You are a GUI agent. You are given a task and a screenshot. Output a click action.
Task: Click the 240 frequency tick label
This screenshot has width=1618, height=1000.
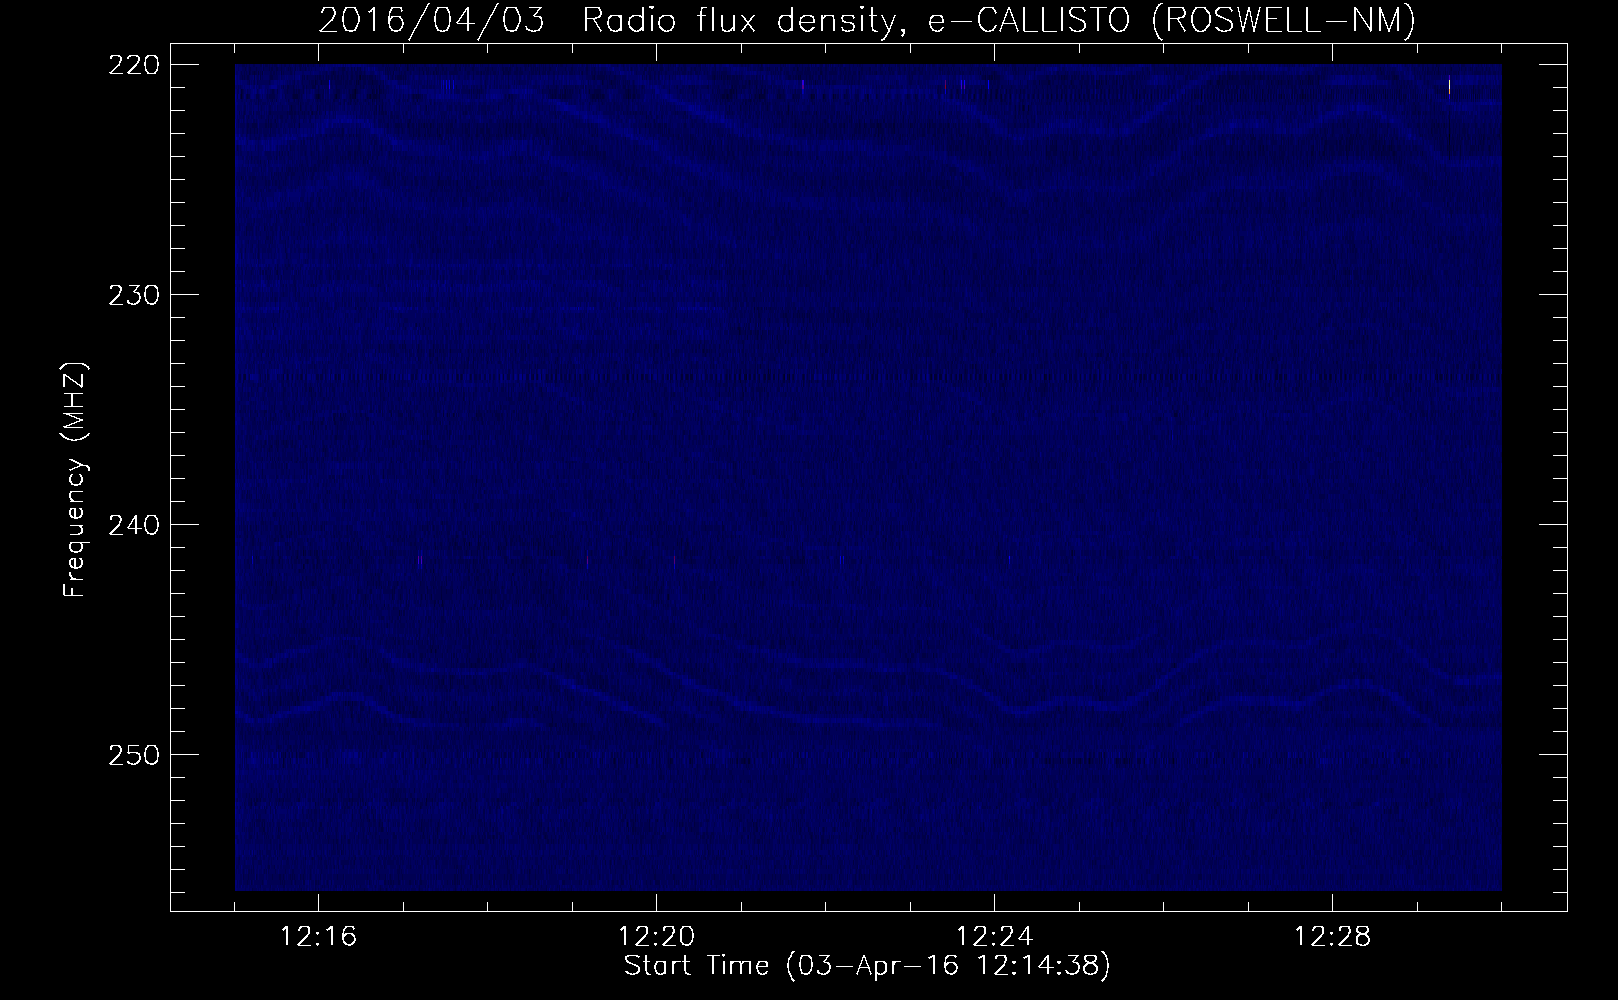coord(133,524)
